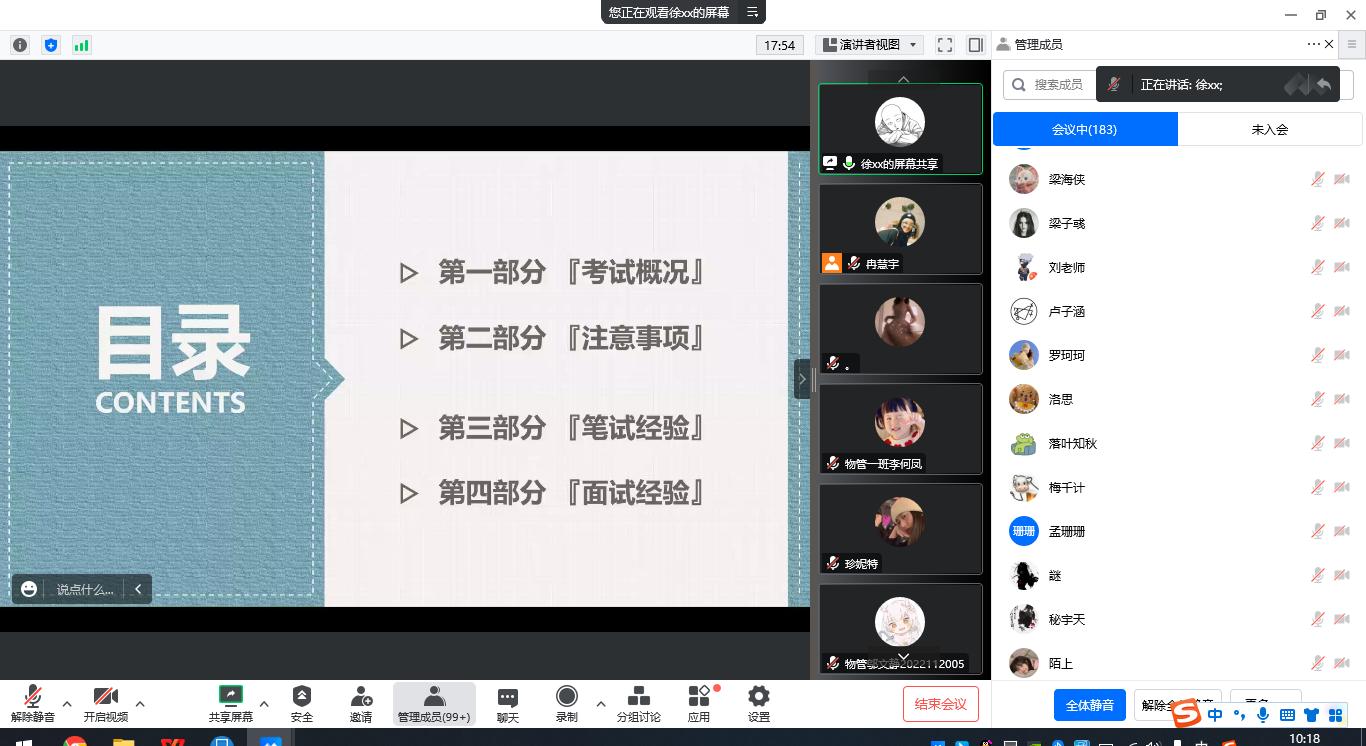This screenshot has width=1366, height=746.
Task: Open the Chat (聊天) panel
Action: (507, 697)
